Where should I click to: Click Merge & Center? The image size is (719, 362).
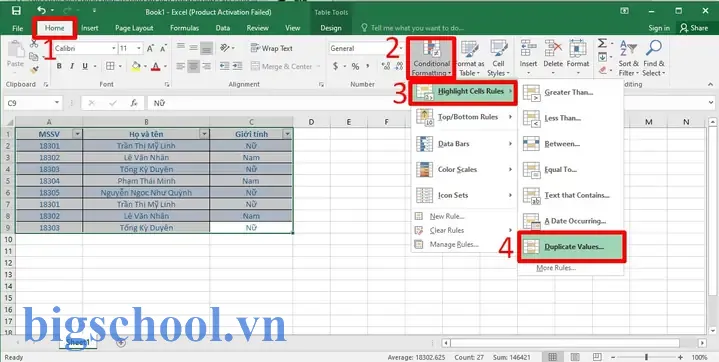(282, 67)
